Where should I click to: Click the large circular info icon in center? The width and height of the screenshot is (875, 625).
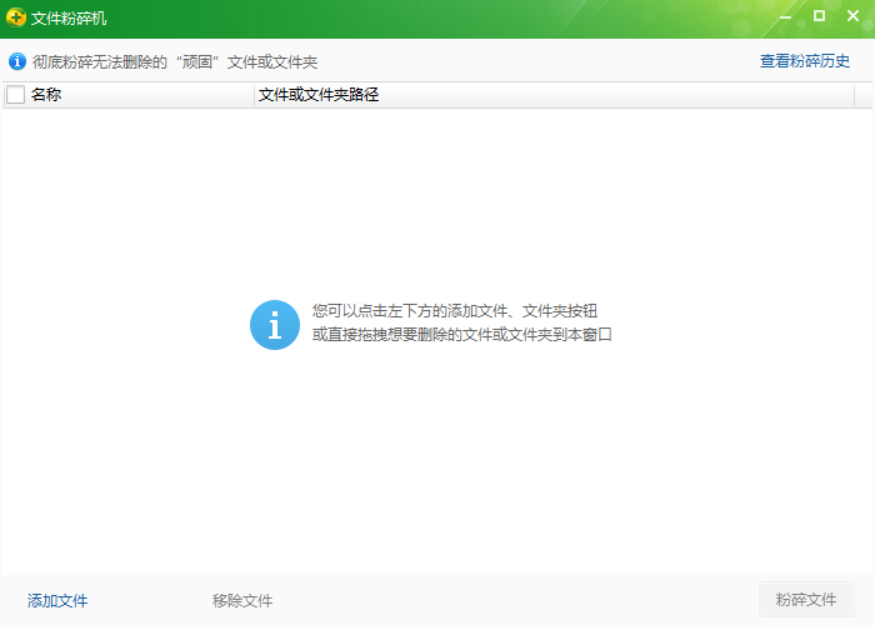(274, 324)
